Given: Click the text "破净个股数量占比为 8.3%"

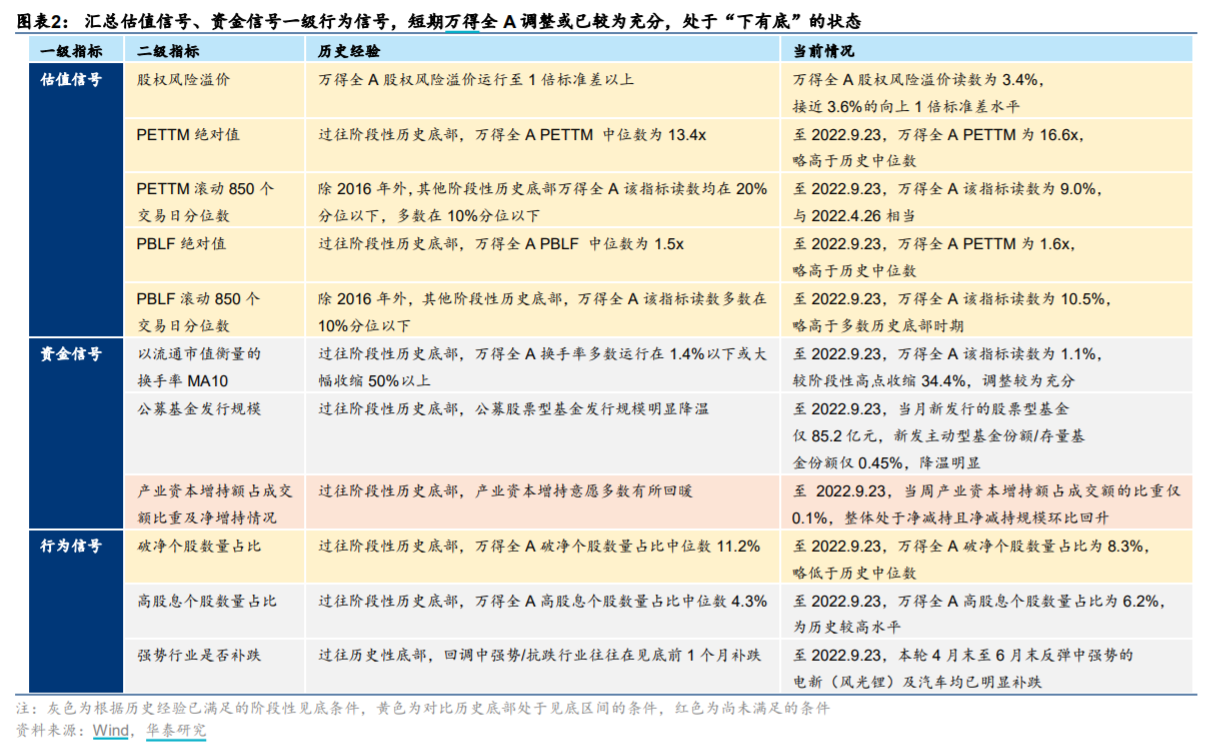Looking at the screenshot, I should tap(1056, 546).
